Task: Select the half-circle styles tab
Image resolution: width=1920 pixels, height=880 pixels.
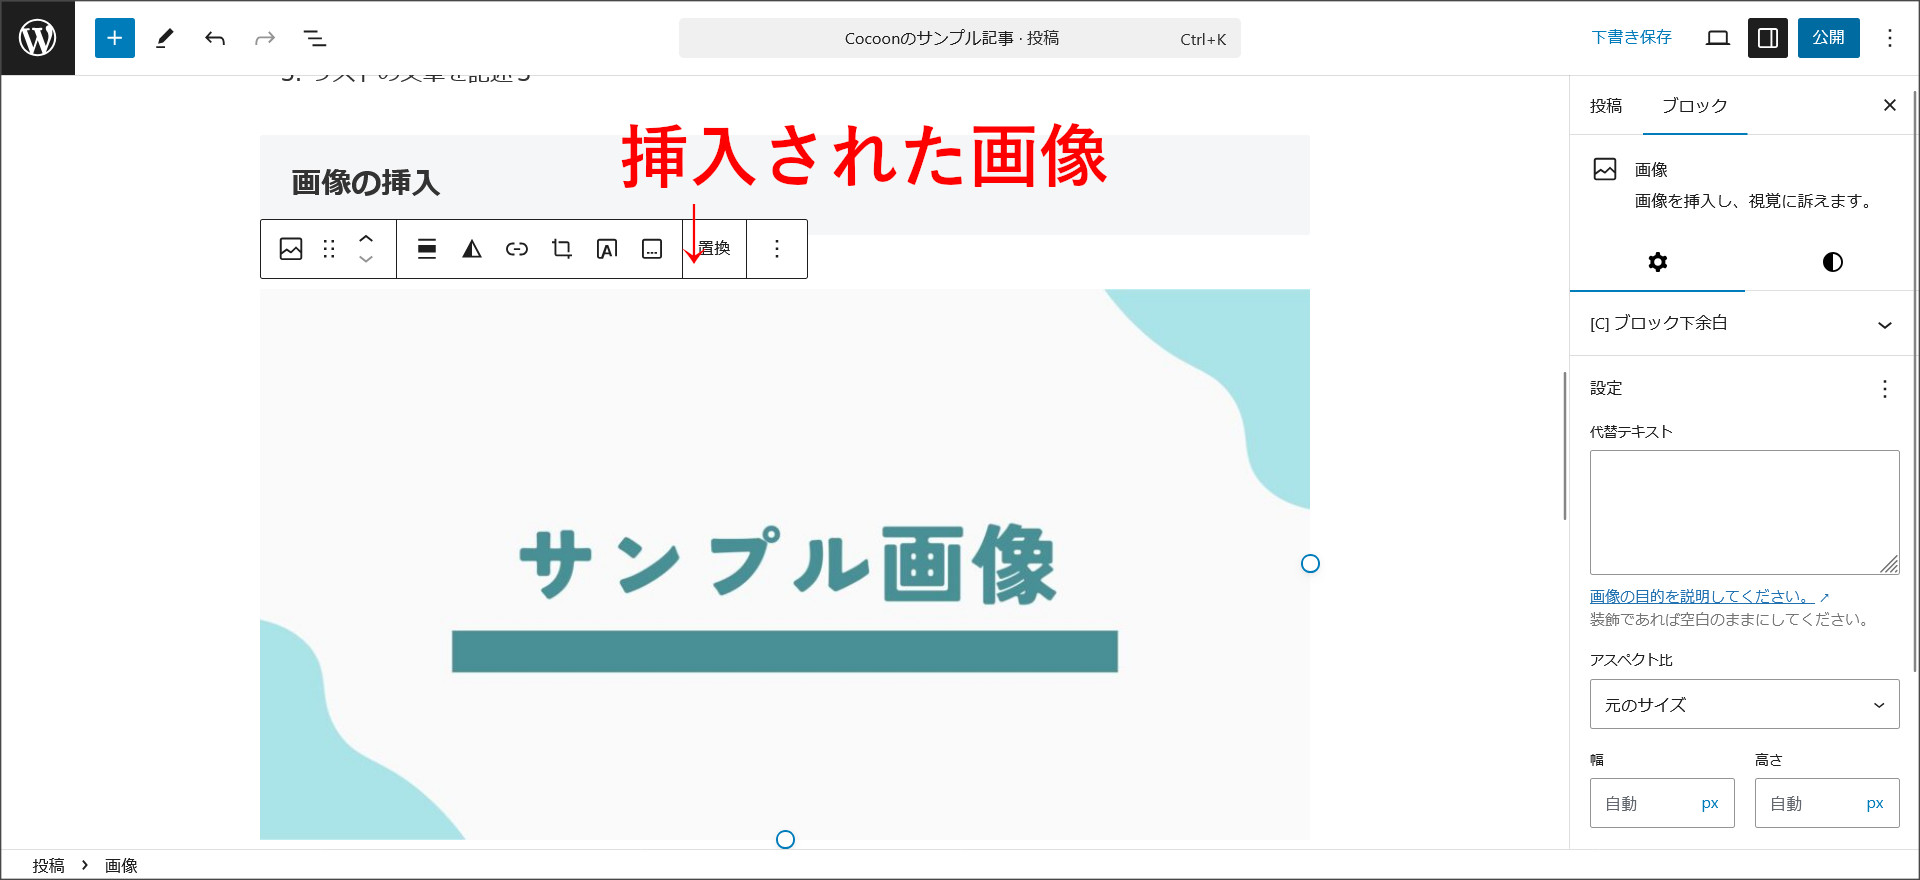Action: [x=1833, y=262]
